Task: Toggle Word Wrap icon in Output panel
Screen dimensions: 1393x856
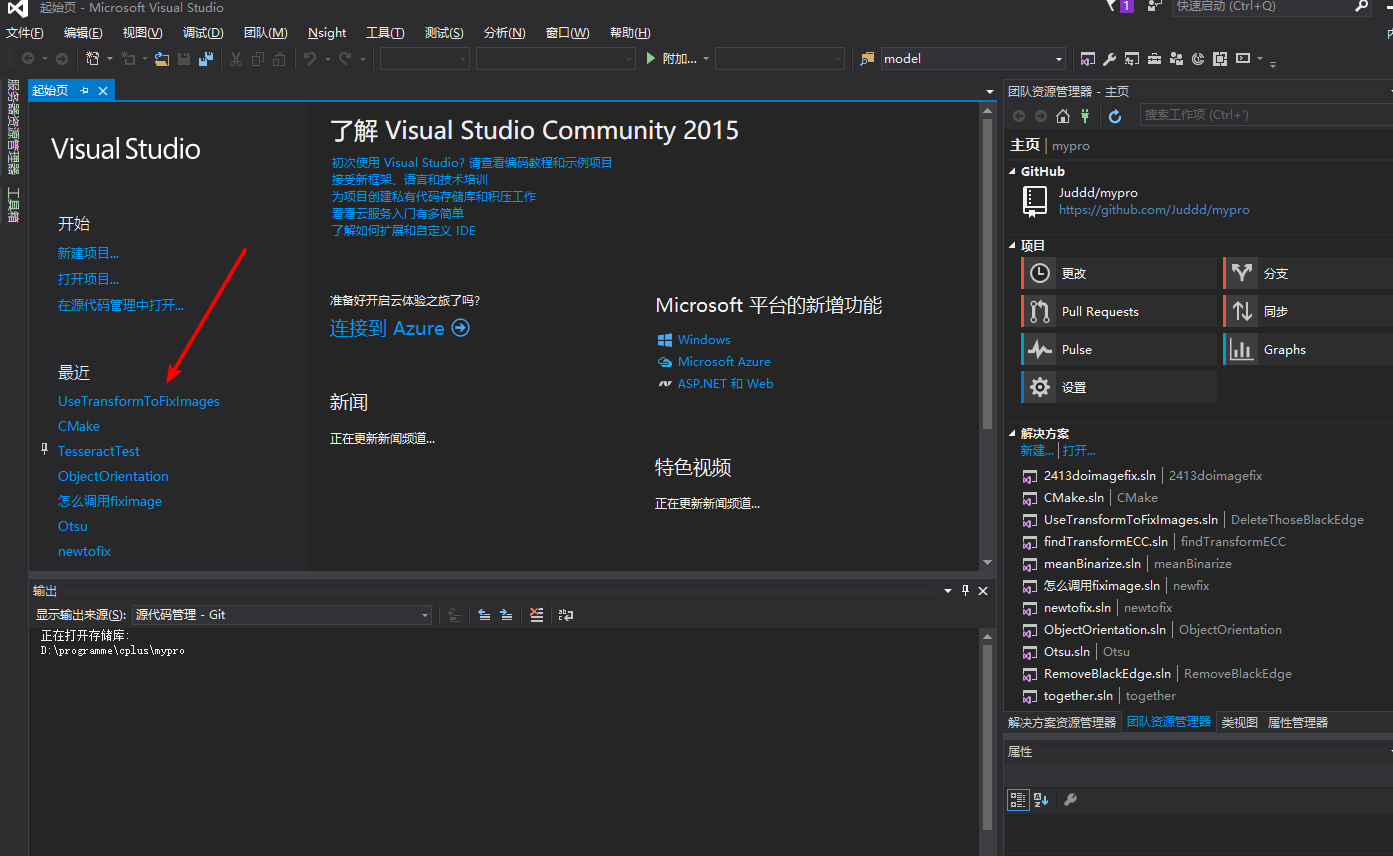Action: click(566, 615)
